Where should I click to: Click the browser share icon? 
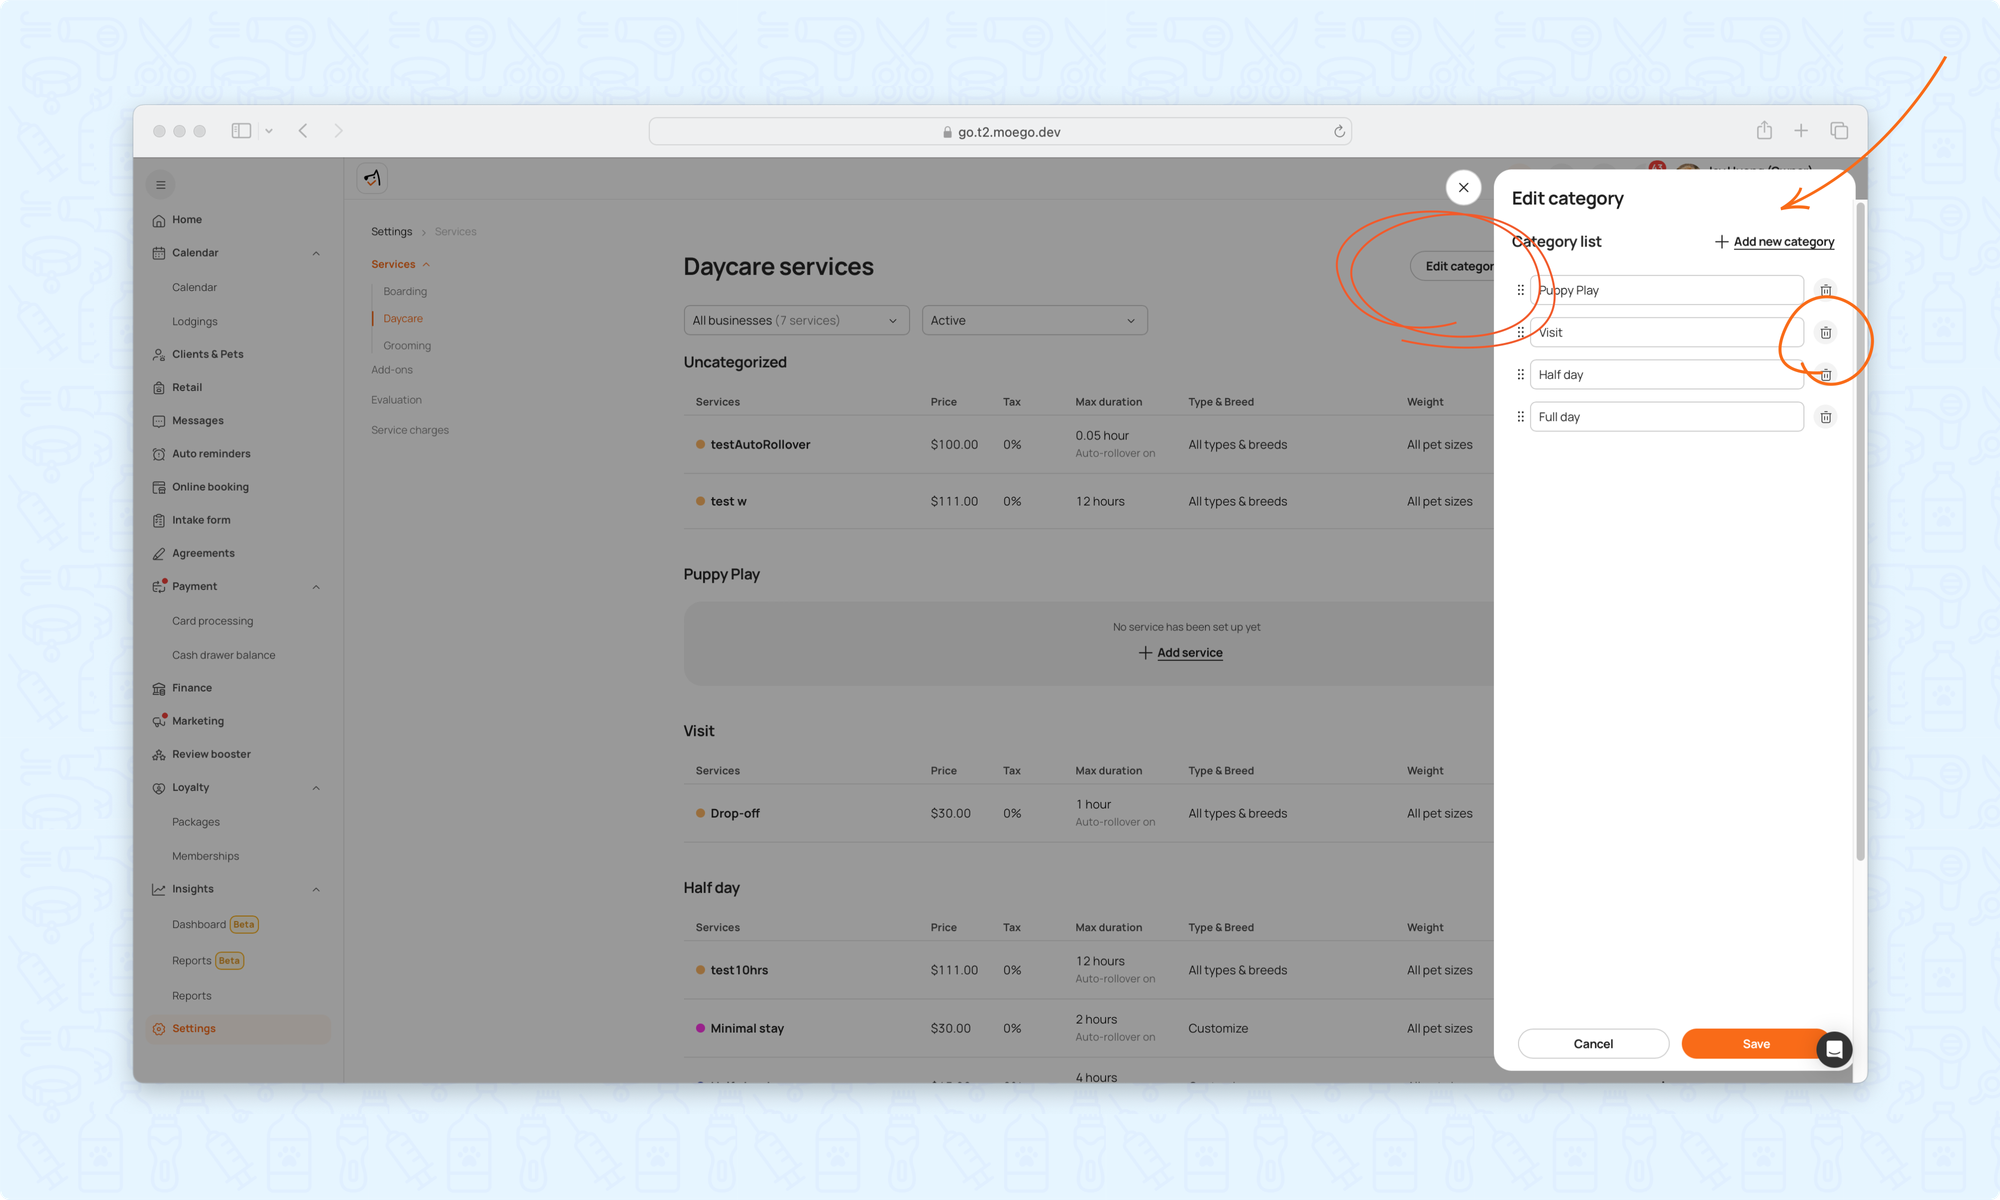click(1764, 131)
